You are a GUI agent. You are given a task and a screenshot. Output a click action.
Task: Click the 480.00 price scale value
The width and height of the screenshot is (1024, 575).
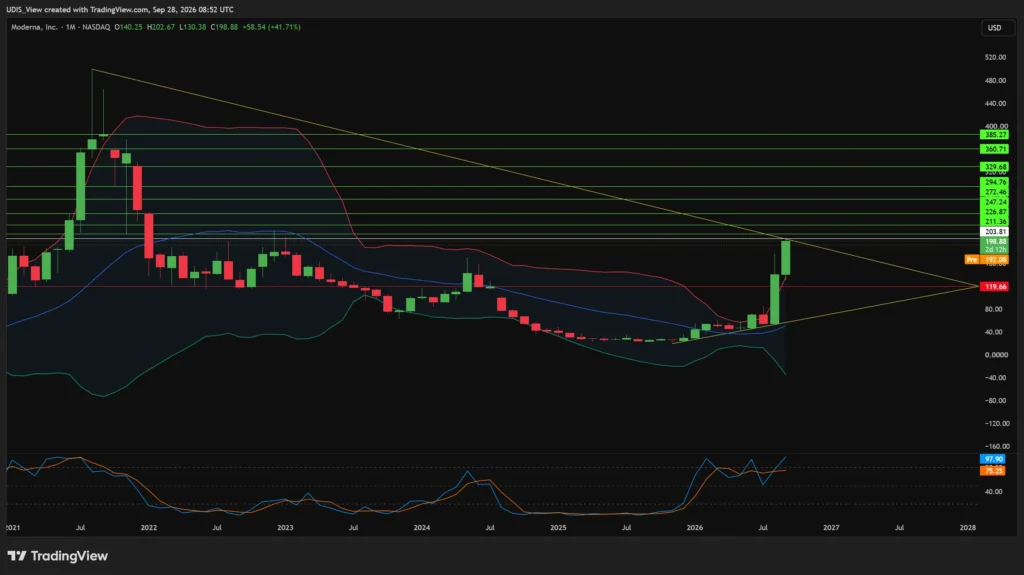click(995, 80)
